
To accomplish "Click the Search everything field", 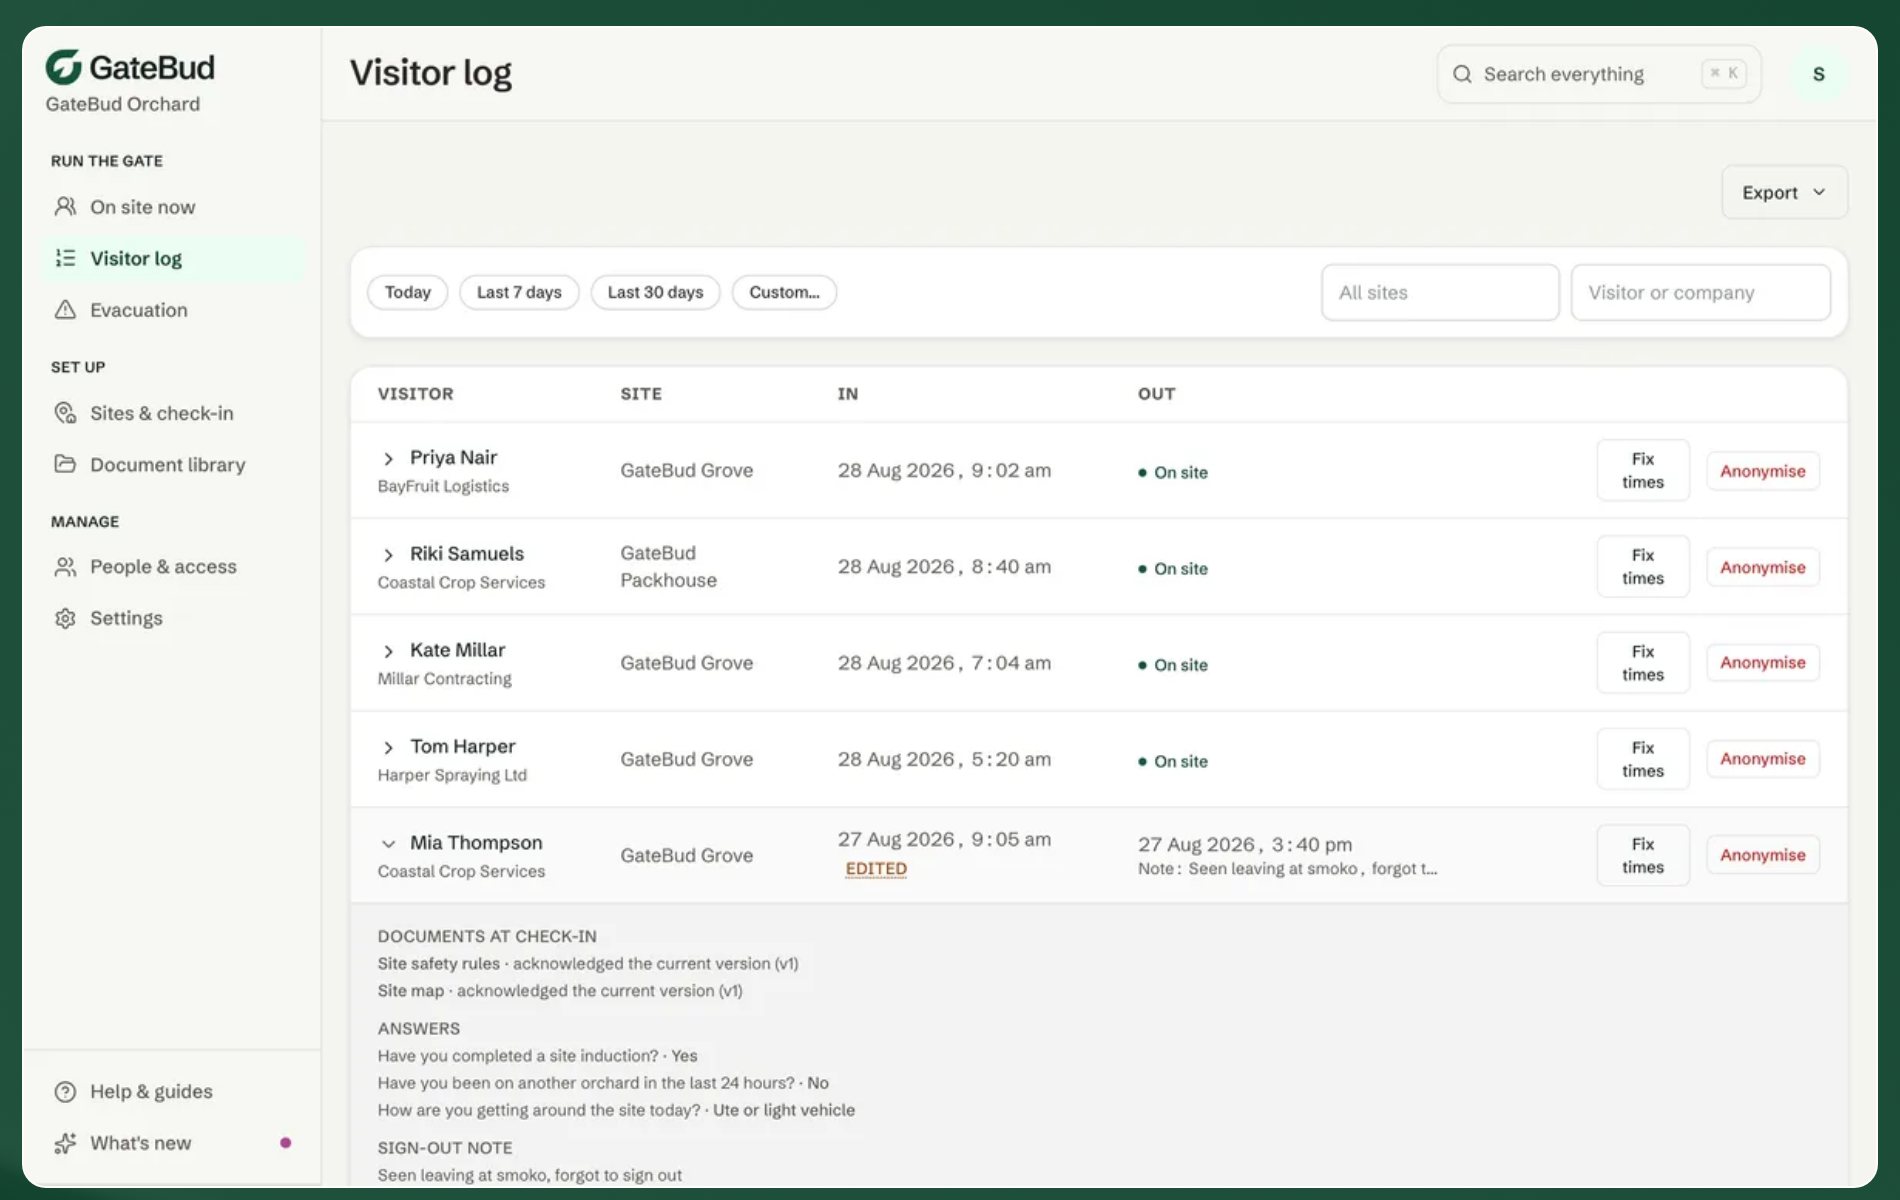I will click(x=1598, y=74).
